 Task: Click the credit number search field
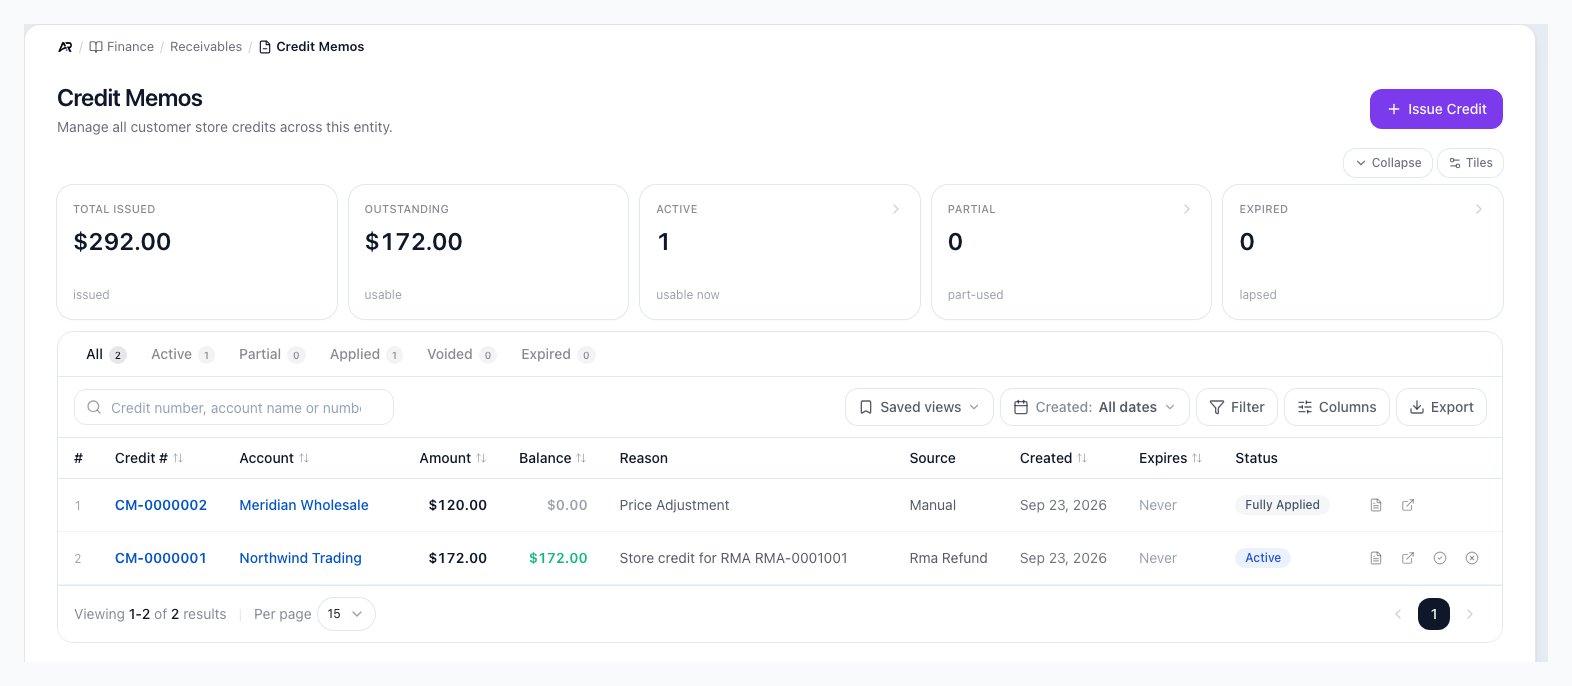(234, 407)
